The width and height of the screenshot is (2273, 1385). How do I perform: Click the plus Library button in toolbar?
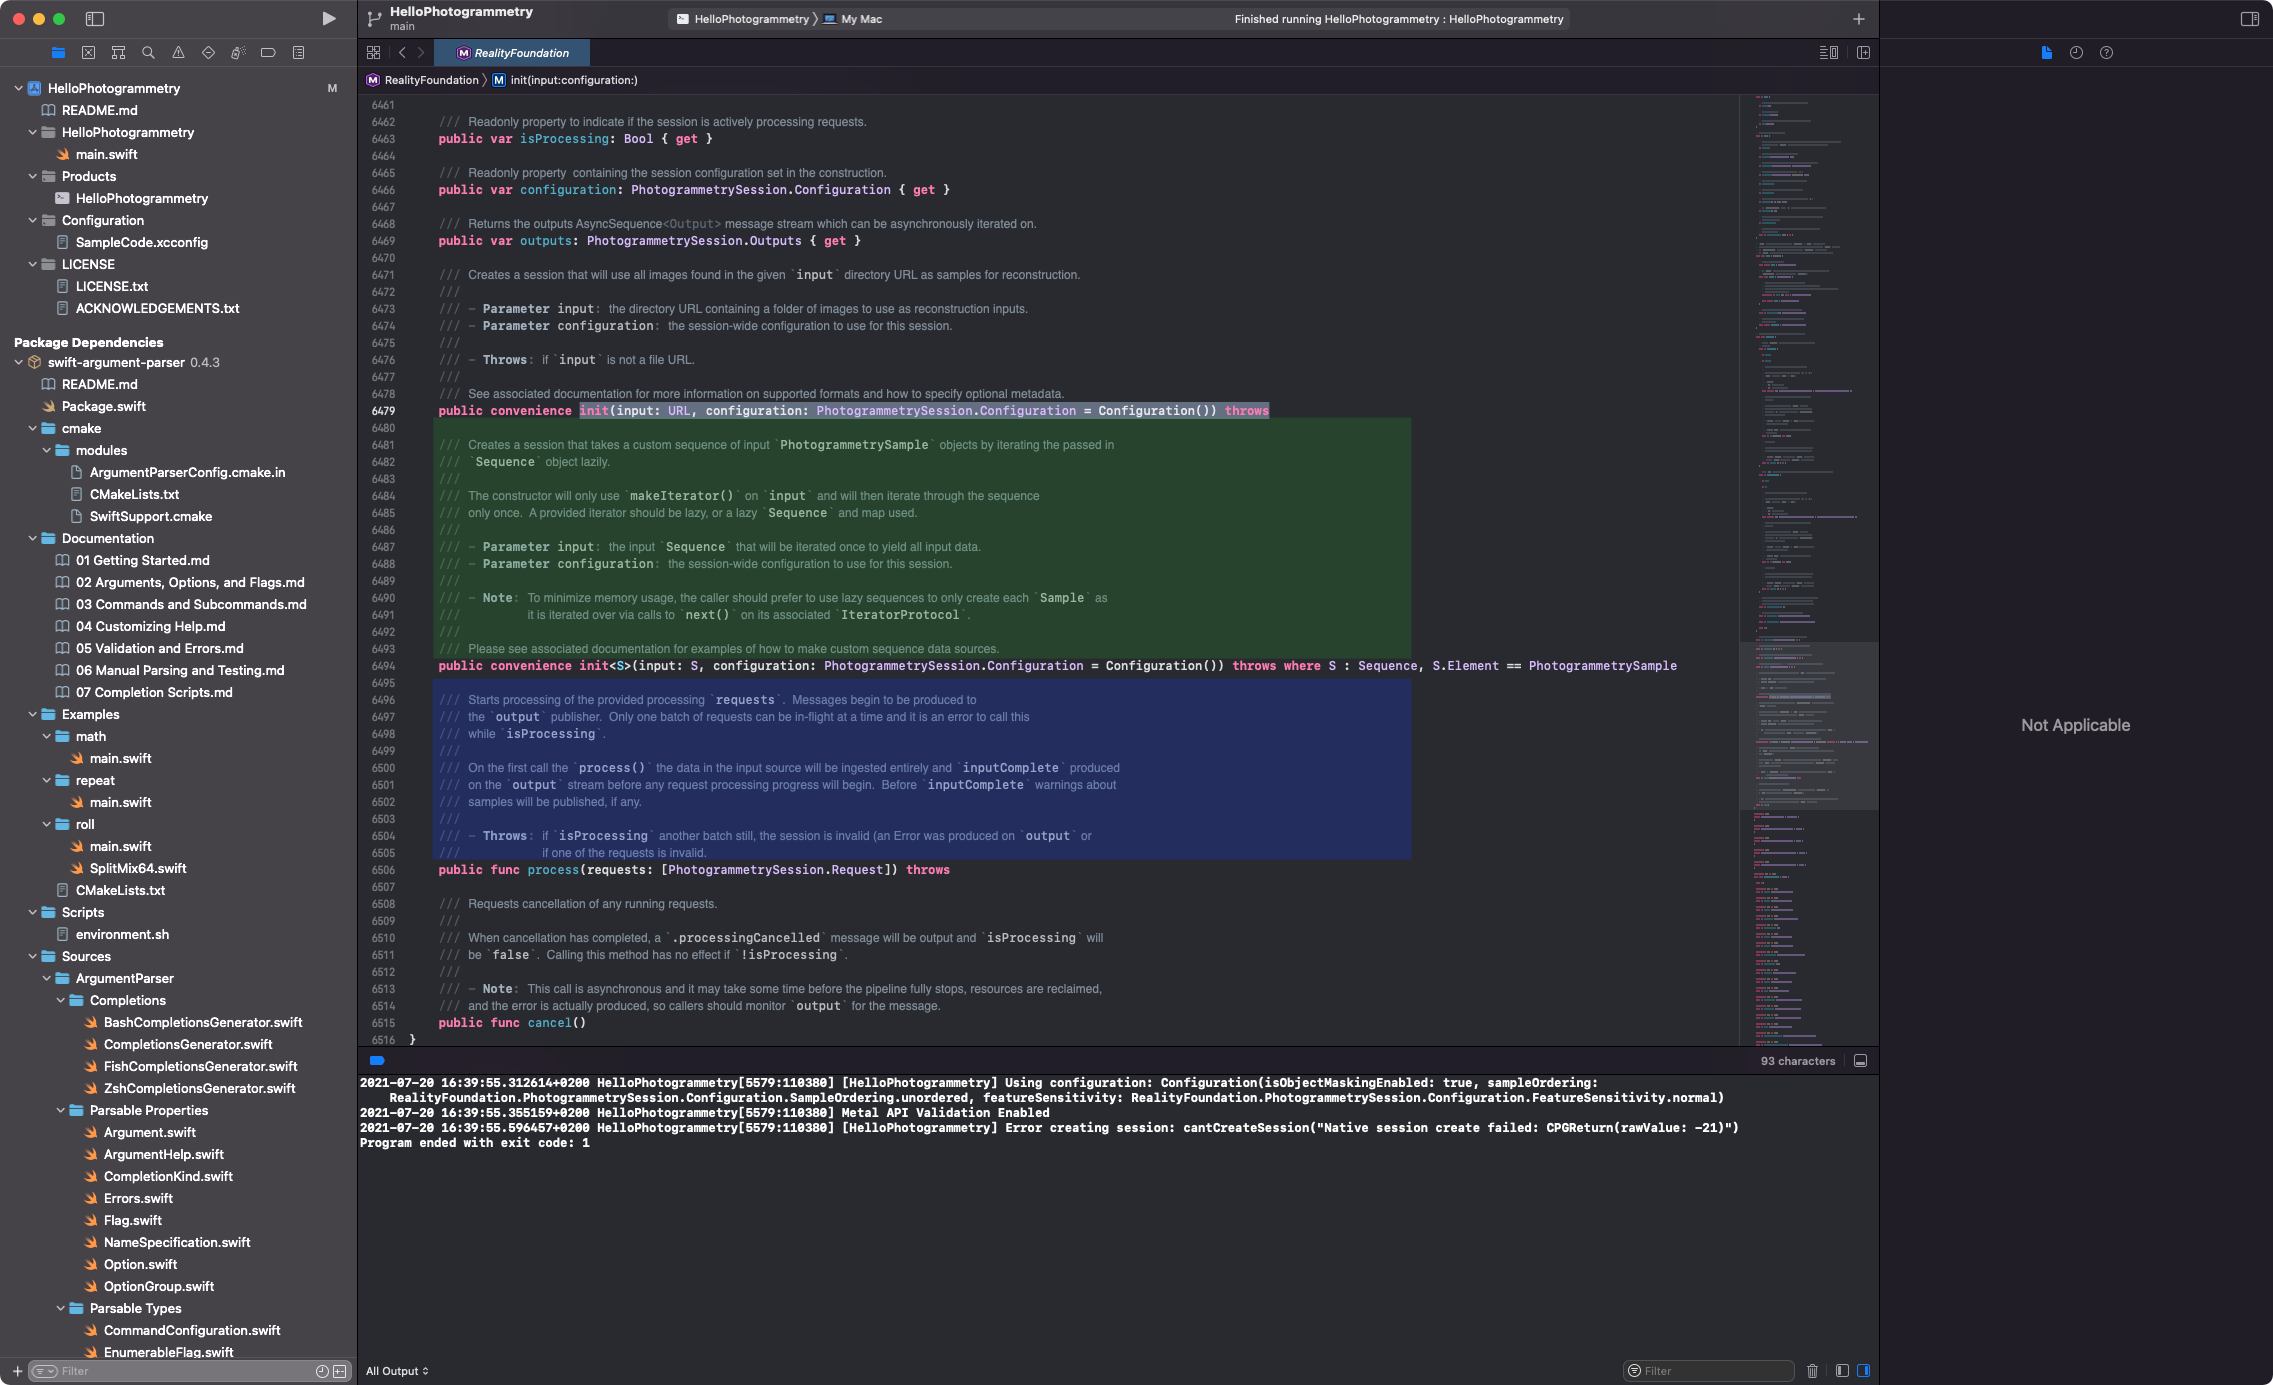click(1858, 18)
